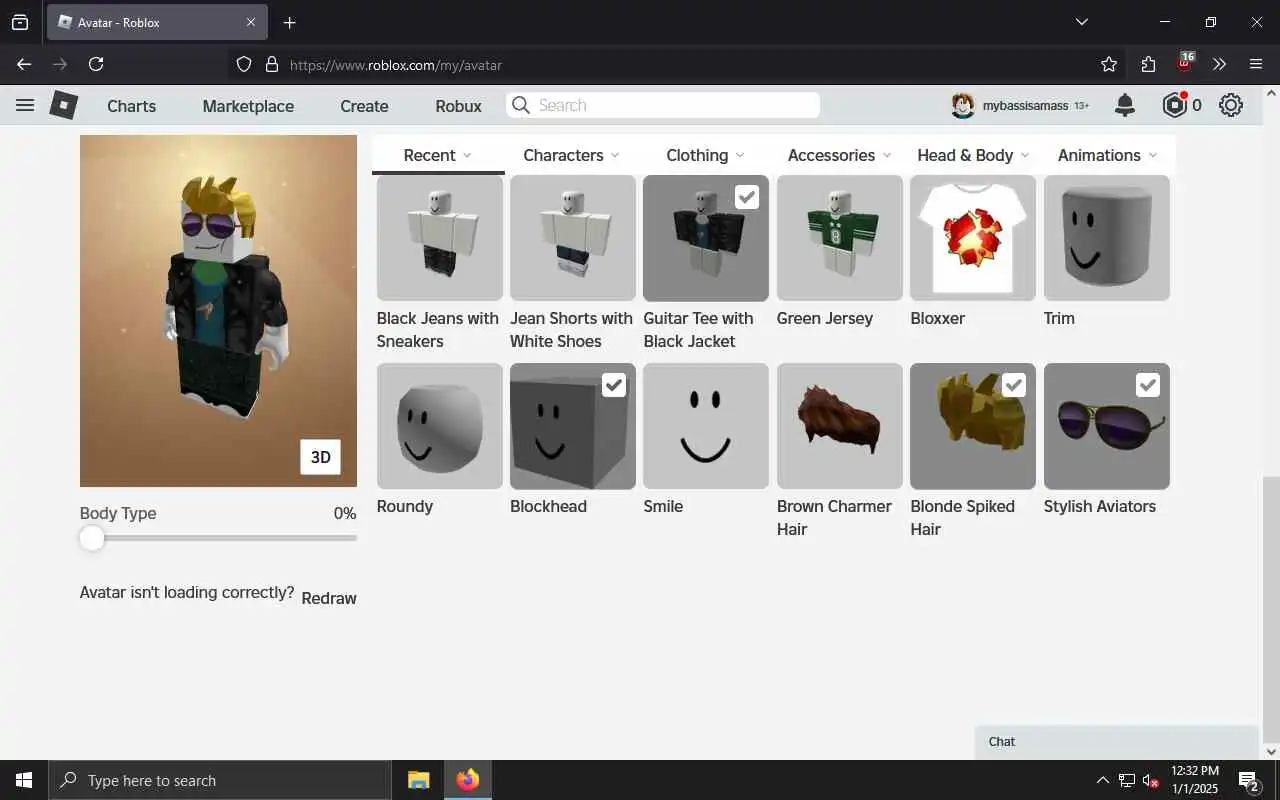Viewport: 1280px width, 800px height.
Task: Open the notifications bell
Action: click(1125, 105)
